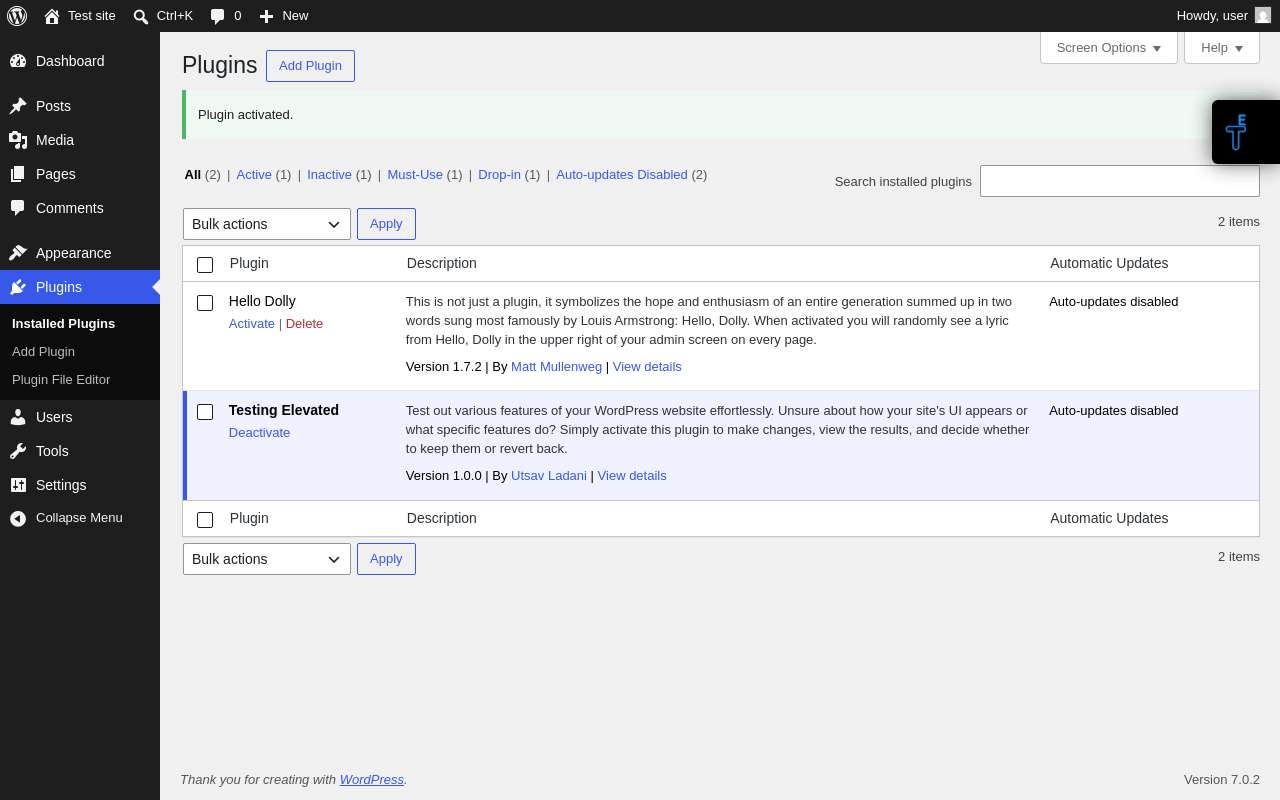
Task: View details for Hello Dolly
Action: point(647,366)
